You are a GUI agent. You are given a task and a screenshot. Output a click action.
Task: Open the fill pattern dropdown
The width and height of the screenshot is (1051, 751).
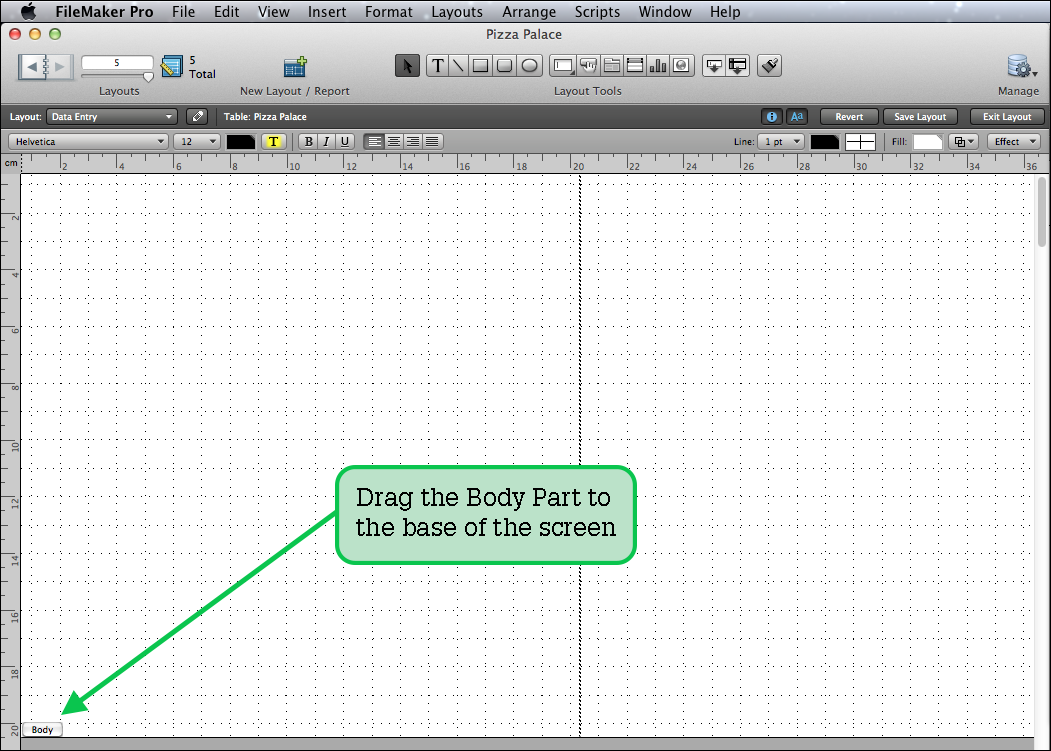[x=965, y=141]
